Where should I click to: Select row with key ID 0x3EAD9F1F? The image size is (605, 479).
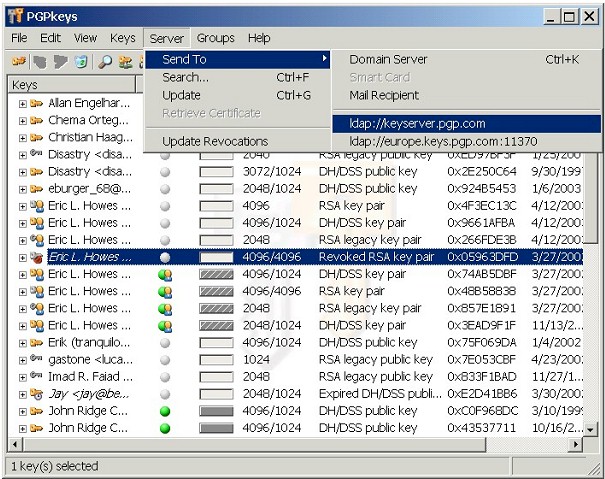click(x=296, y=326)
